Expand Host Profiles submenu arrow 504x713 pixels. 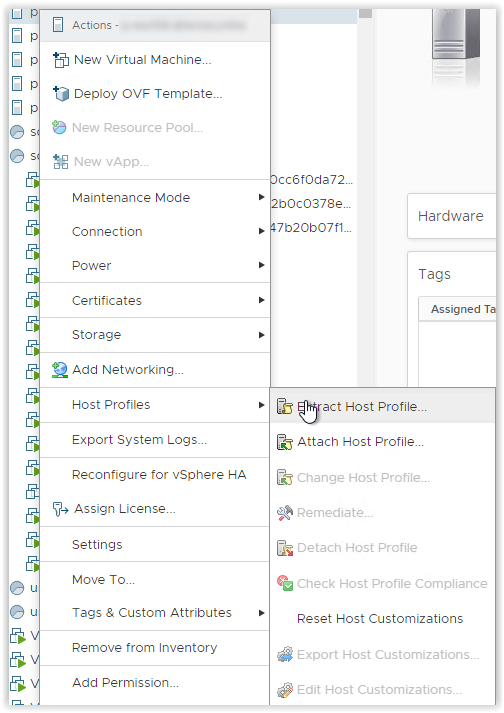(x=261, y=405)
